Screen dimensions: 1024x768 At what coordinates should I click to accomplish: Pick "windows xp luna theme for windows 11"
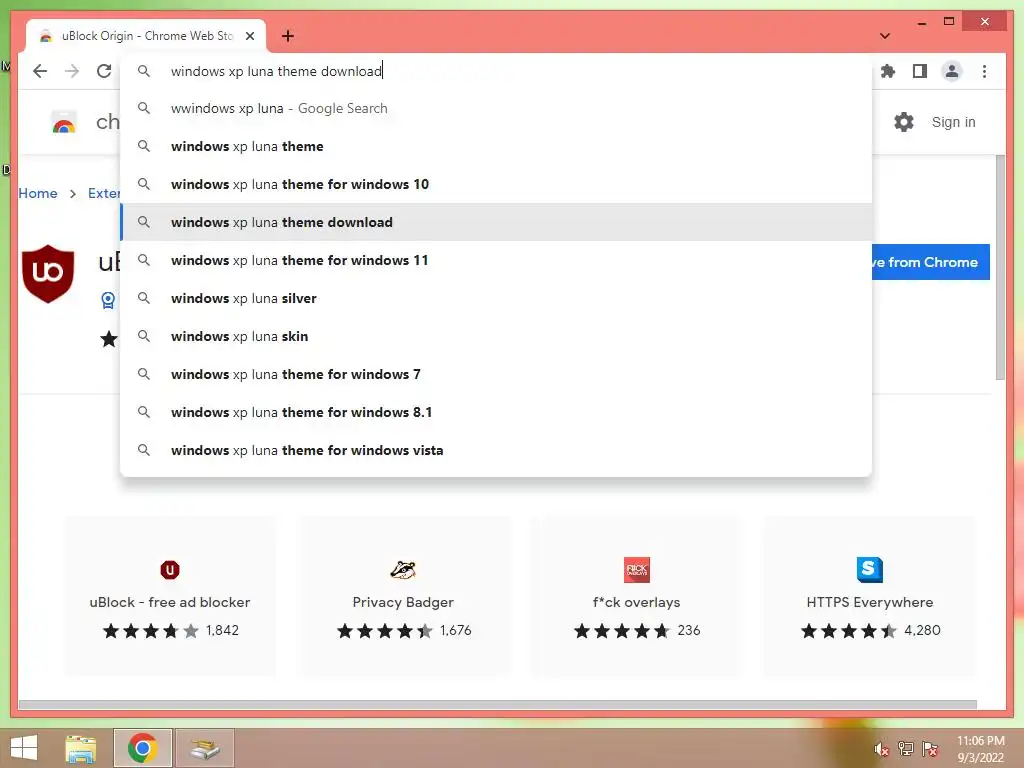click(x=496, y=260)
